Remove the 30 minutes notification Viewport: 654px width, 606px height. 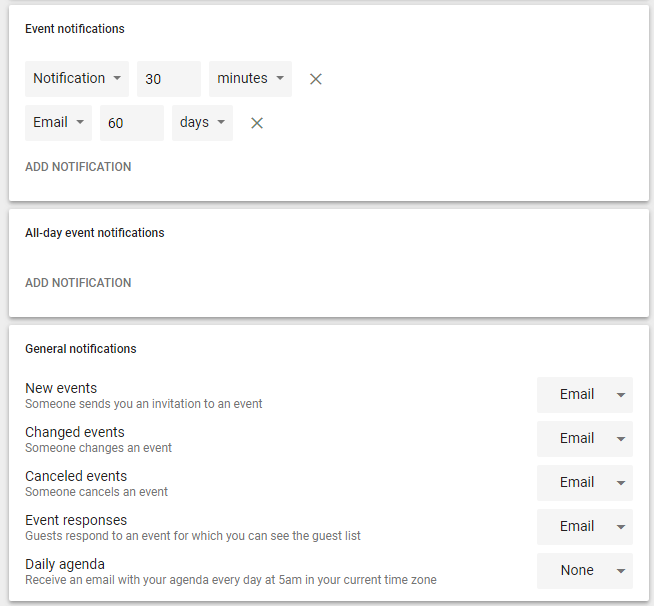click(316, 79)
